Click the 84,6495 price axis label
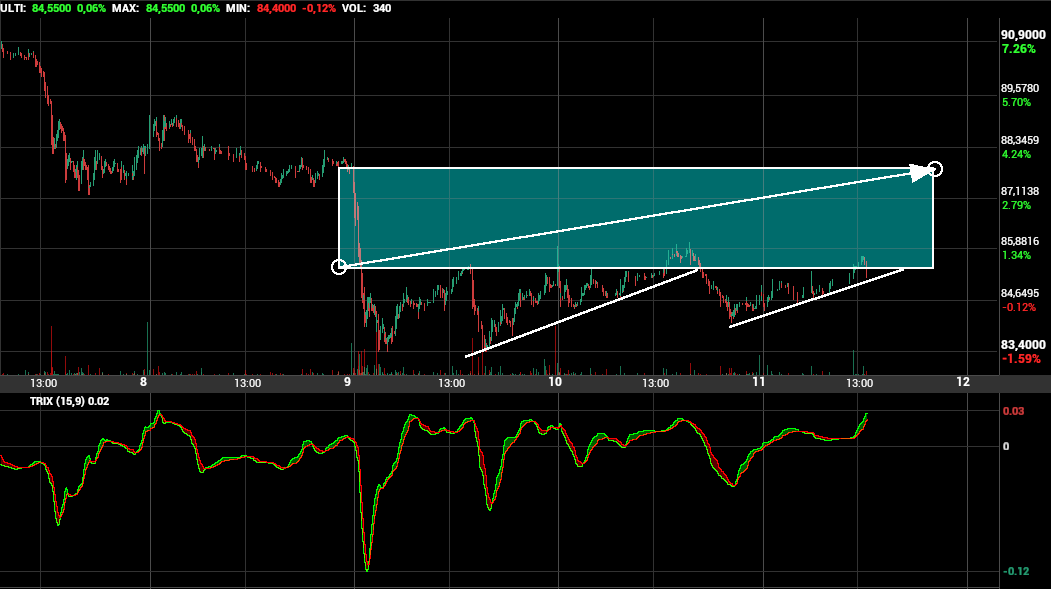This screenshot has width=1051, height=589. (1020, 293)
